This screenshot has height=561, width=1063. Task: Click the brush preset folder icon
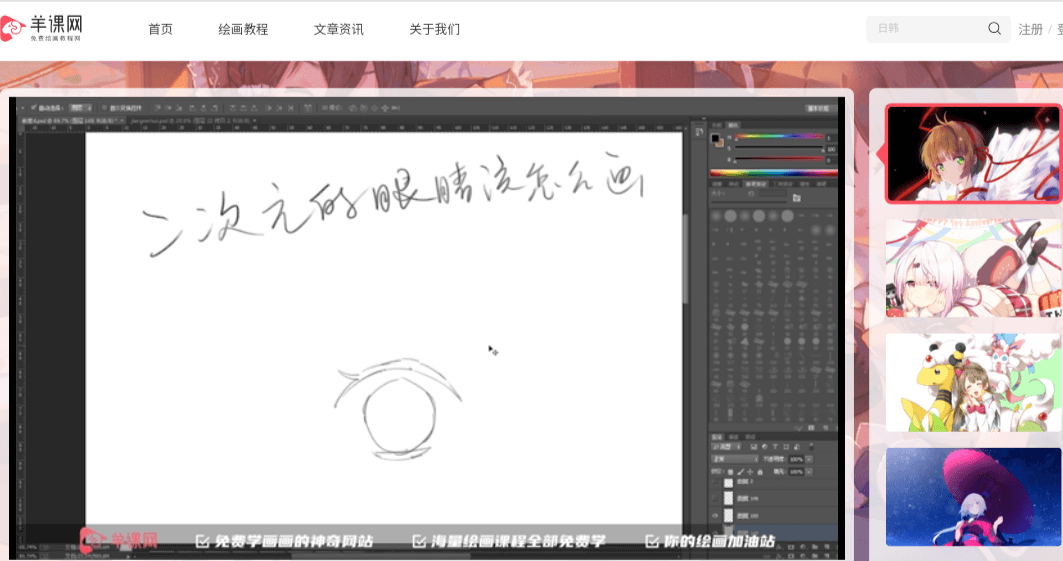[796, 198]
